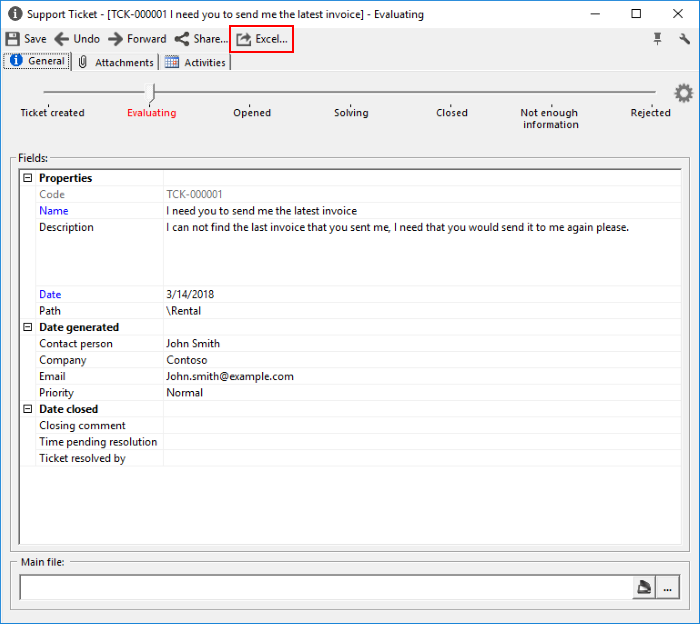Image resolution: width=700 pixels, height=624 pixels.
Task: Maximize the Support Ticket window
Action: pos(636,14)
